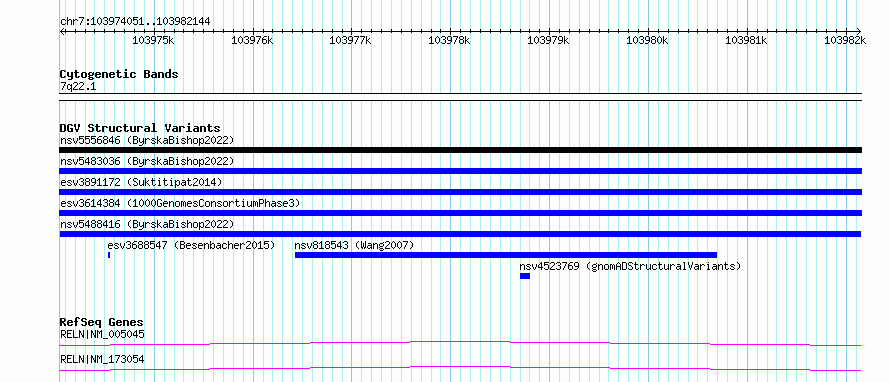This screenshot has width=890, height=382.
Task: Click the esv3891172 (Suktitipat2014) label
Action: [141, 182]
